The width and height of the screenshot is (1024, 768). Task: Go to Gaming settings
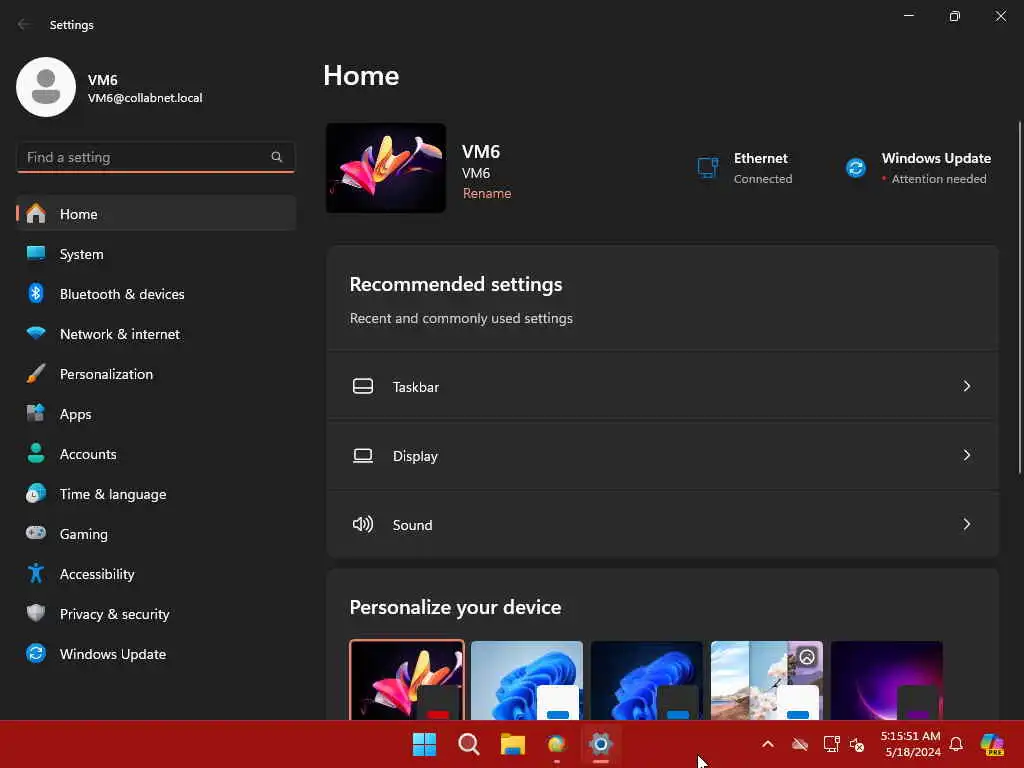pos(156,534)
